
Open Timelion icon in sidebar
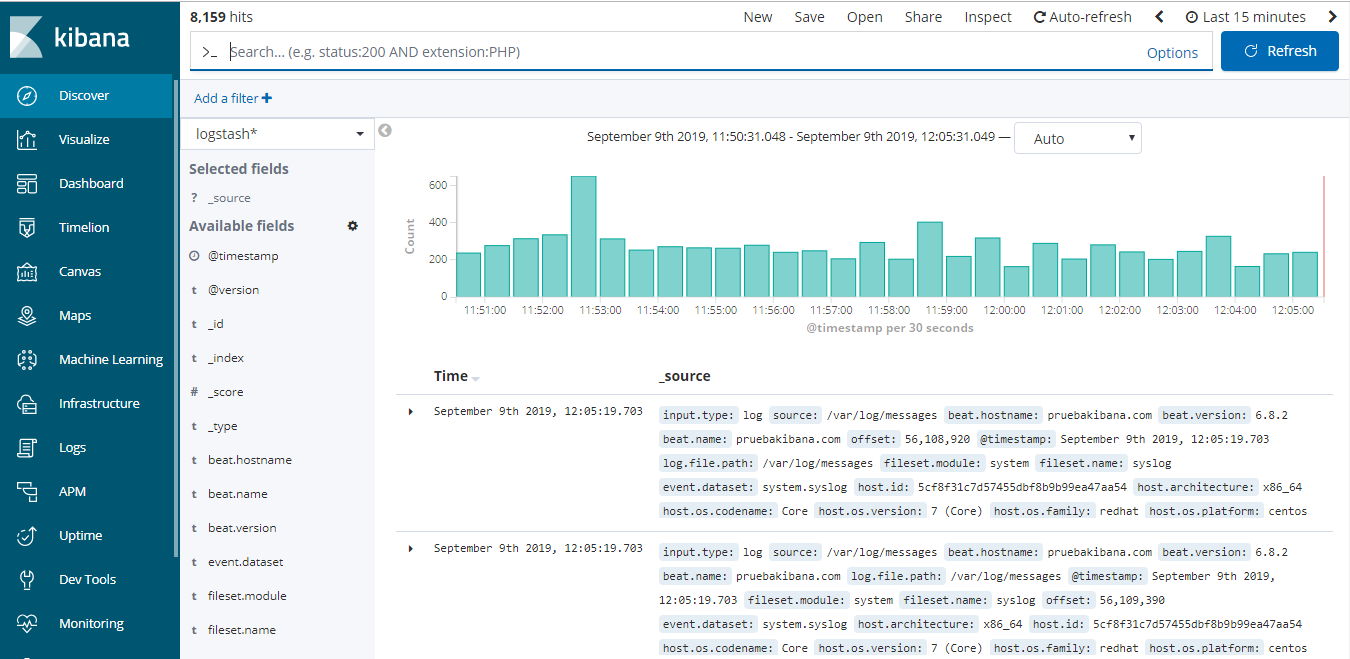[27, 228]
